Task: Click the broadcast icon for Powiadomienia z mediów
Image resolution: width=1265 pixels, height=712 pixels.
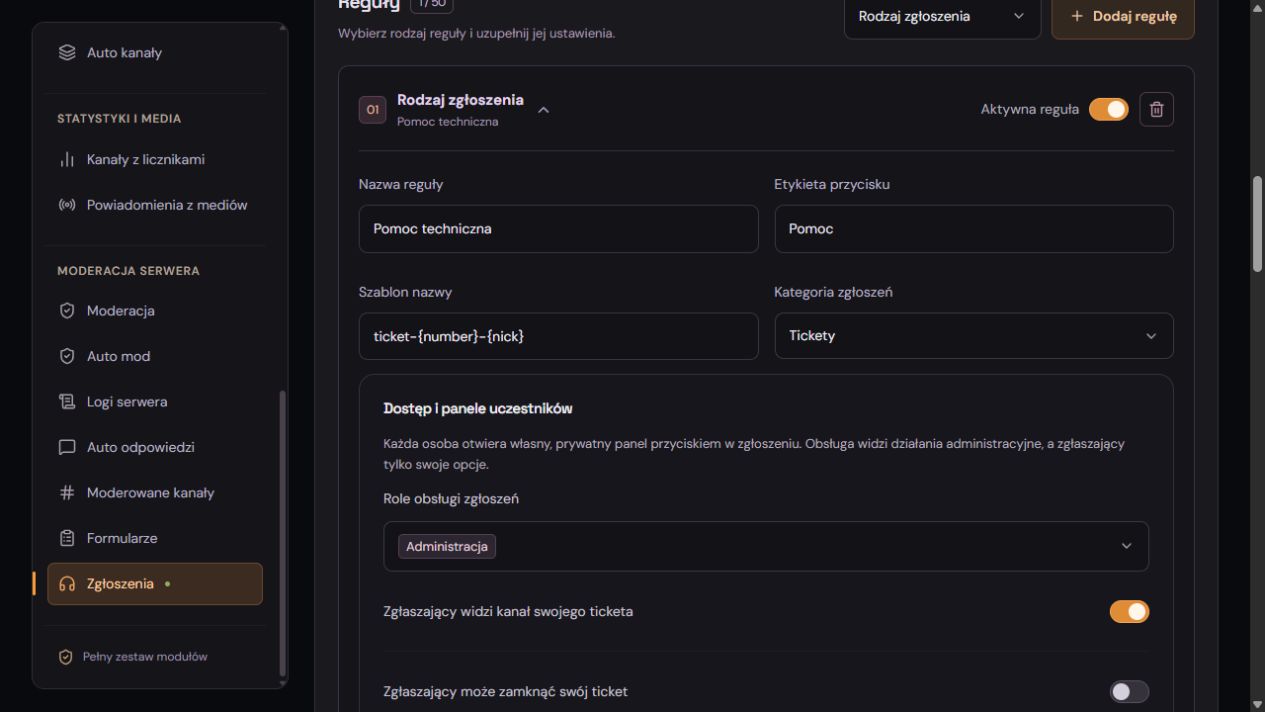Action: [x=68, y=206]
